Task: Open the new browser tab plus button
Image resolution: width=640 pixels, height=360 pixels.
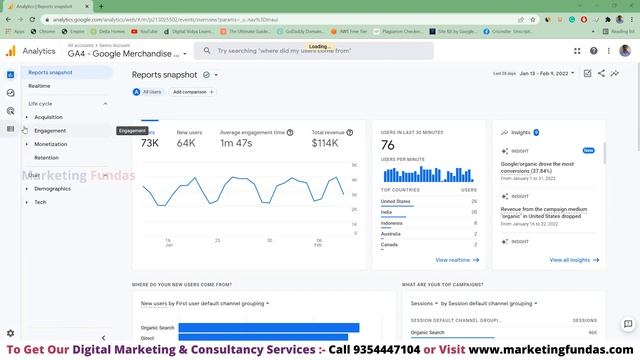Action: coord(101,6)
